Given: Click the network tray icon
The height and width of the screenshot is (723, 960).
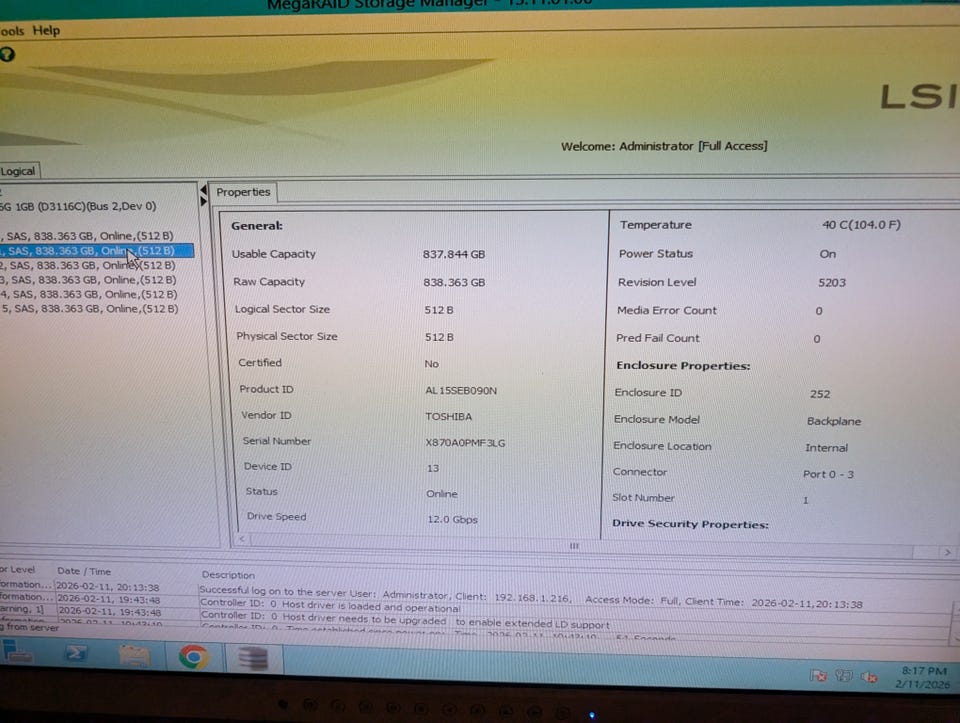Looking at the screenshot, I should pyautogui.click(x=844, y=676).
